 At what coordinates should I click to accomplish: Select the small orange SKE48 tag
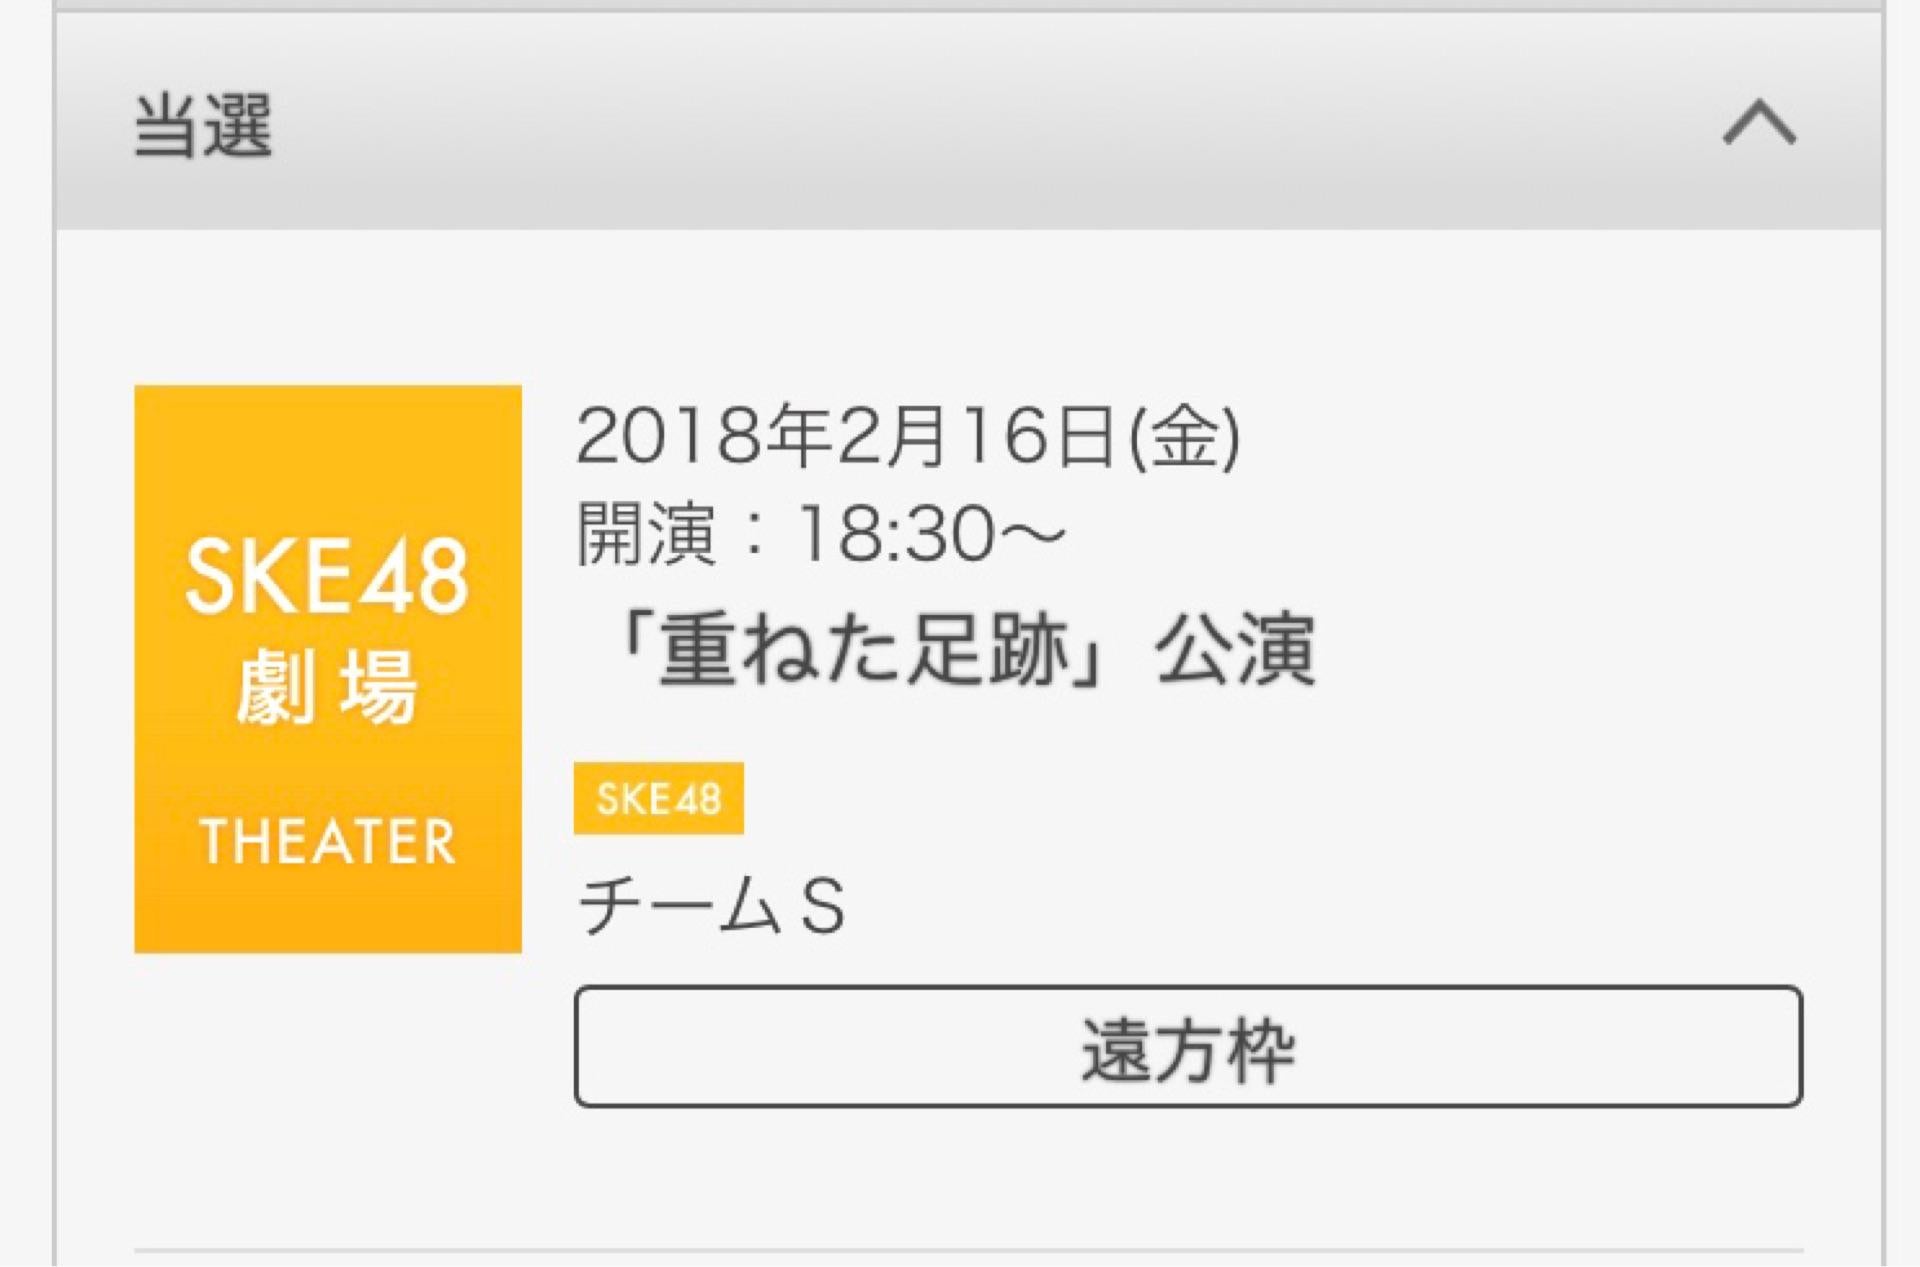[x=658, y=798]
